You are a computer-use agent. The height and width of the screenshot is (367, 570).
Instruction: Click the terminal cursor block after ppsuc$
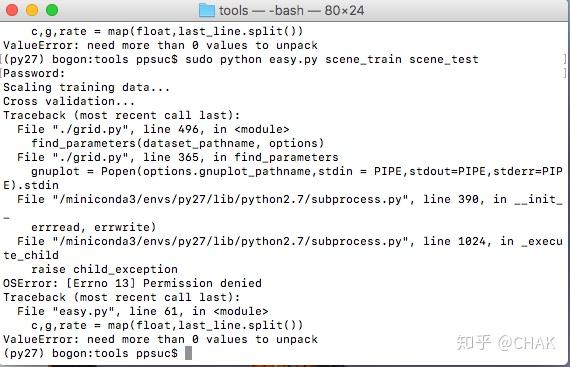pos(188,353)
